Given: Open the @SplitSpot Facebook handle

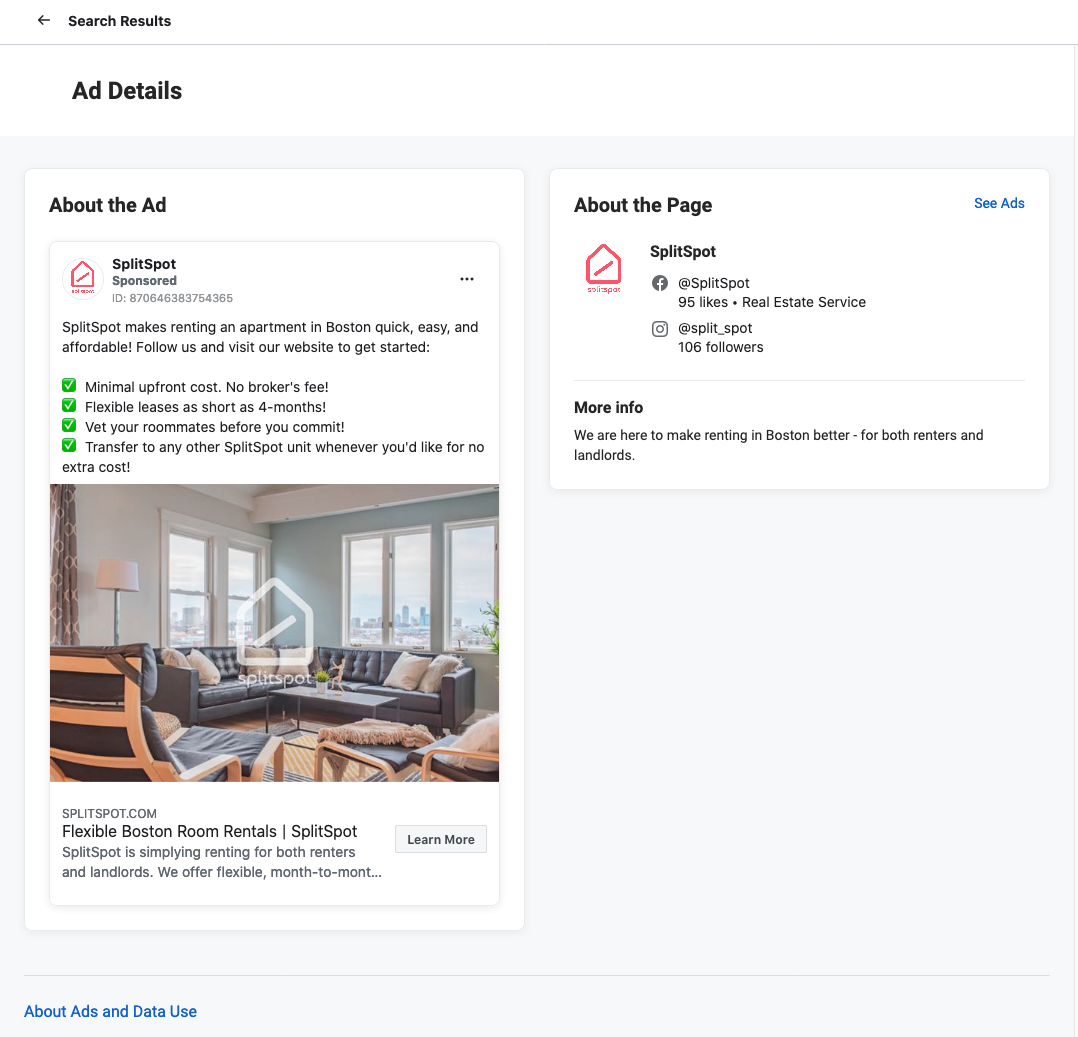Looking at the screenshot, I should pyautogui.click(x=714, y=283).
